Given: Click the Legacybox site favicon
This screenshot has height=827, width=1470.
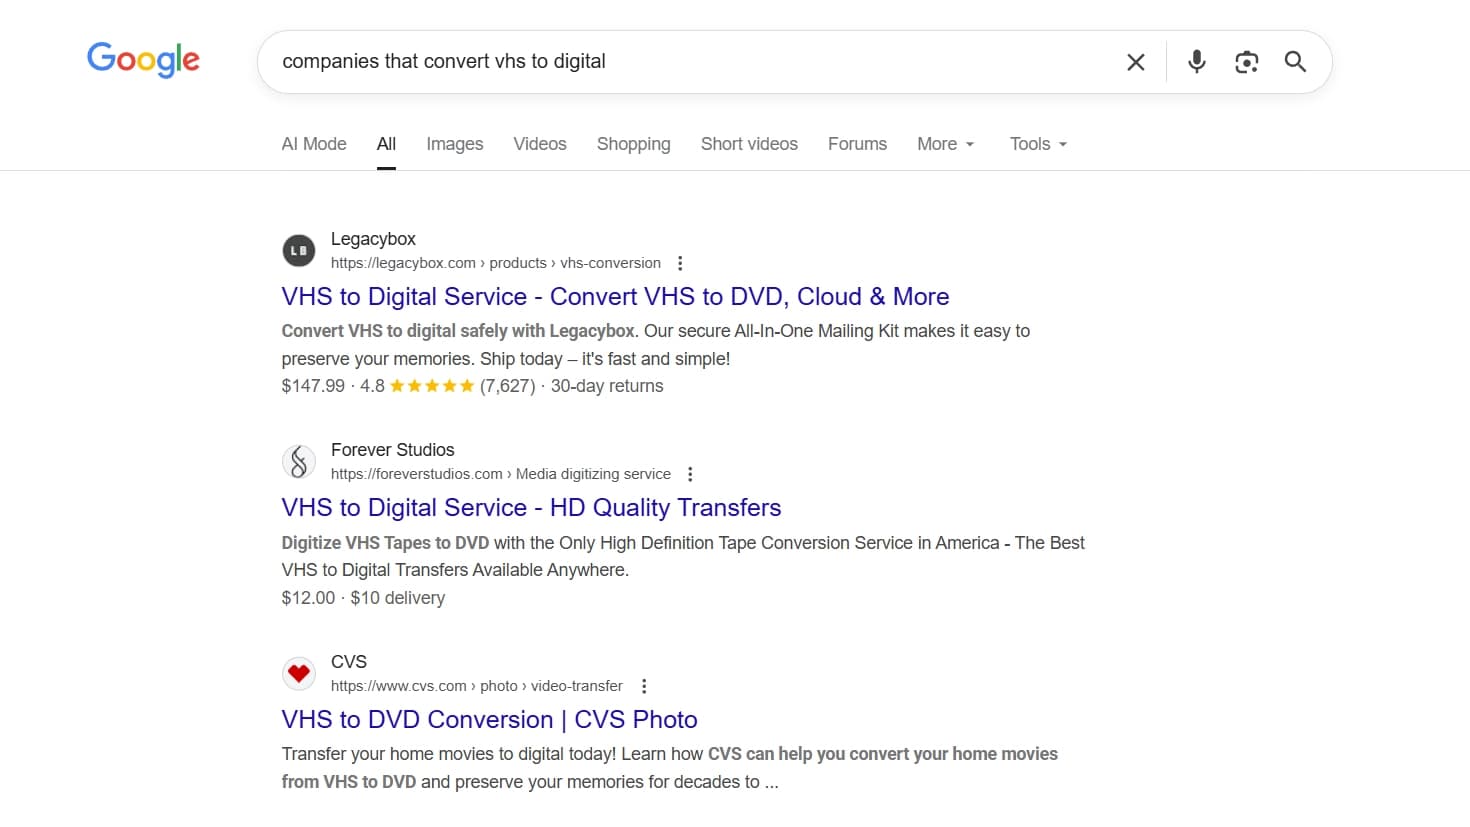Looking at the screenshot, I should pos(298,250).
